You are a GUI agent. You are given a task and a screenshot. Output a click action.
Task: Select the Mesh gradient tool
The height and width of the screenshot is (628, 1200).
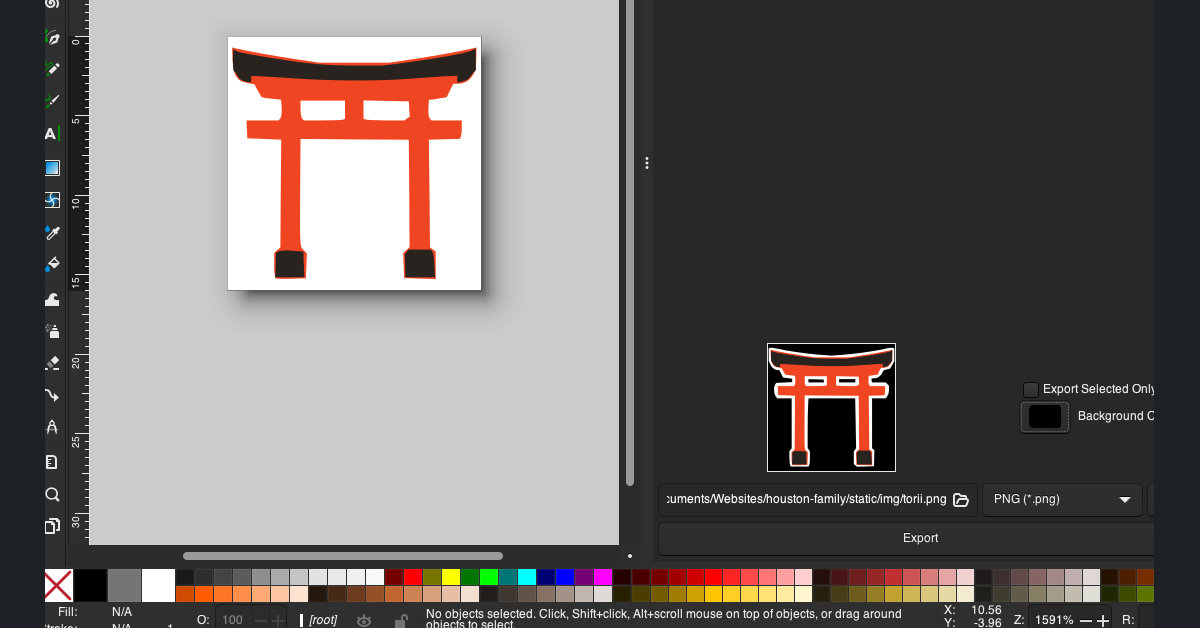coord(53,200)
